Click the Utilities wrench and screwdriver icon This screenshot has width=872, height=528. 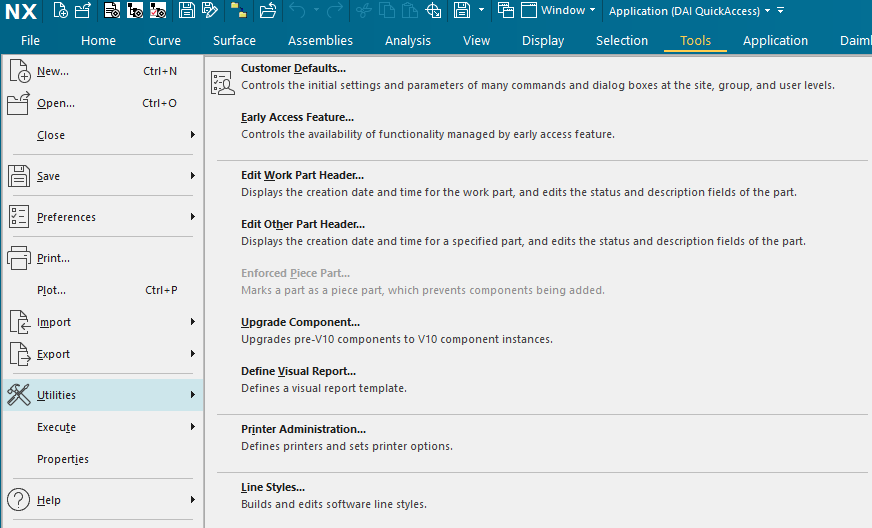click(19, 395)
